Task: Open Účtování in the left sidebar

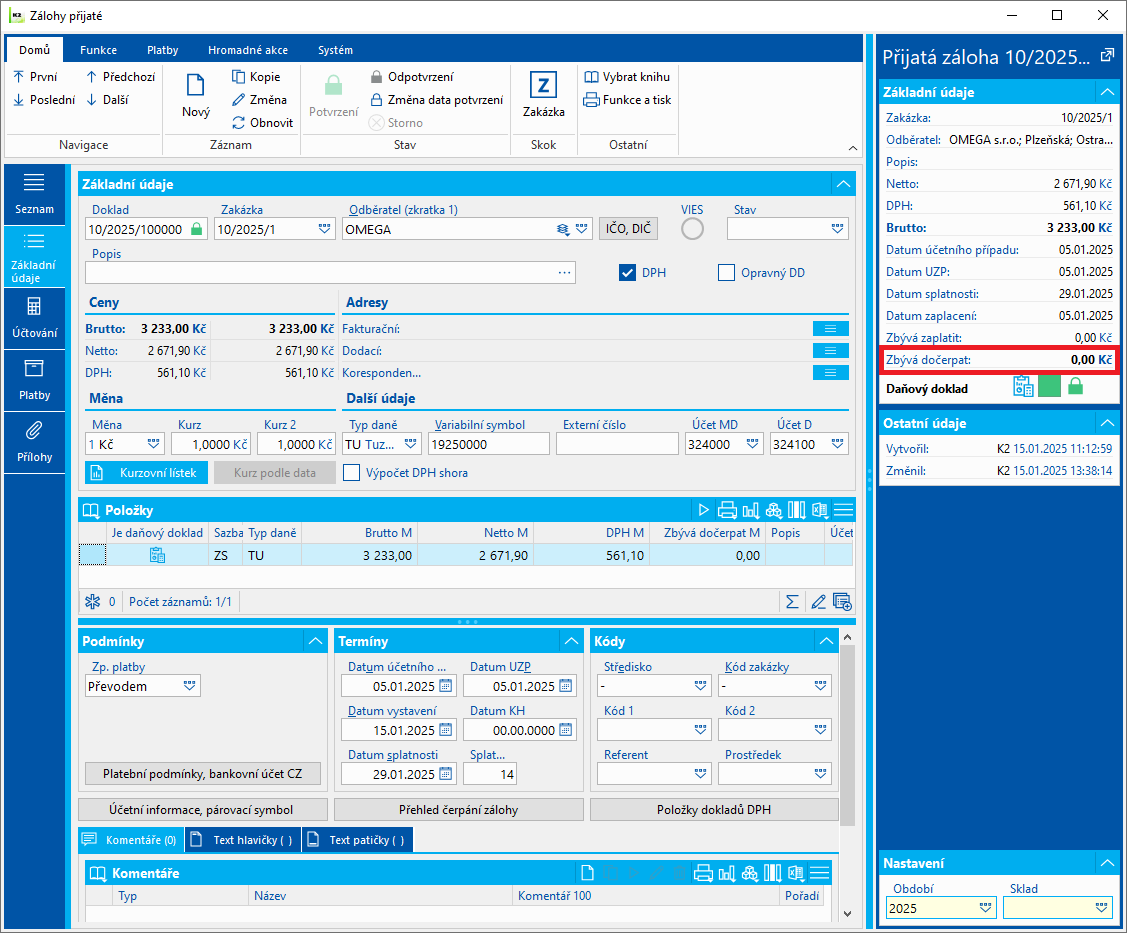Action: (x=34, y=316)
